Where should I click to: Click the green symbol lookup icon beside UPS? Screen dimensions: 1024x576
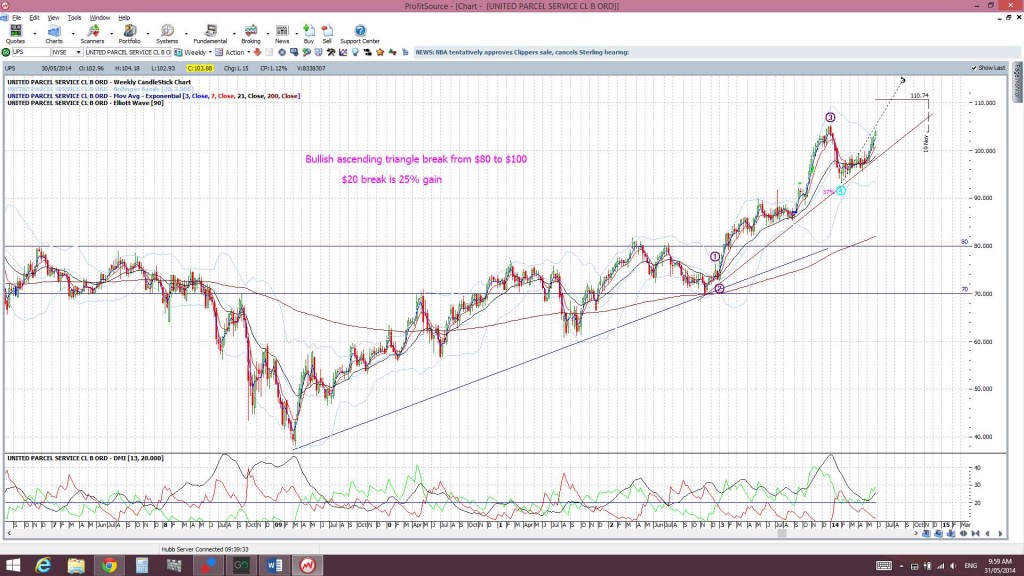click(x=6, y=52)
